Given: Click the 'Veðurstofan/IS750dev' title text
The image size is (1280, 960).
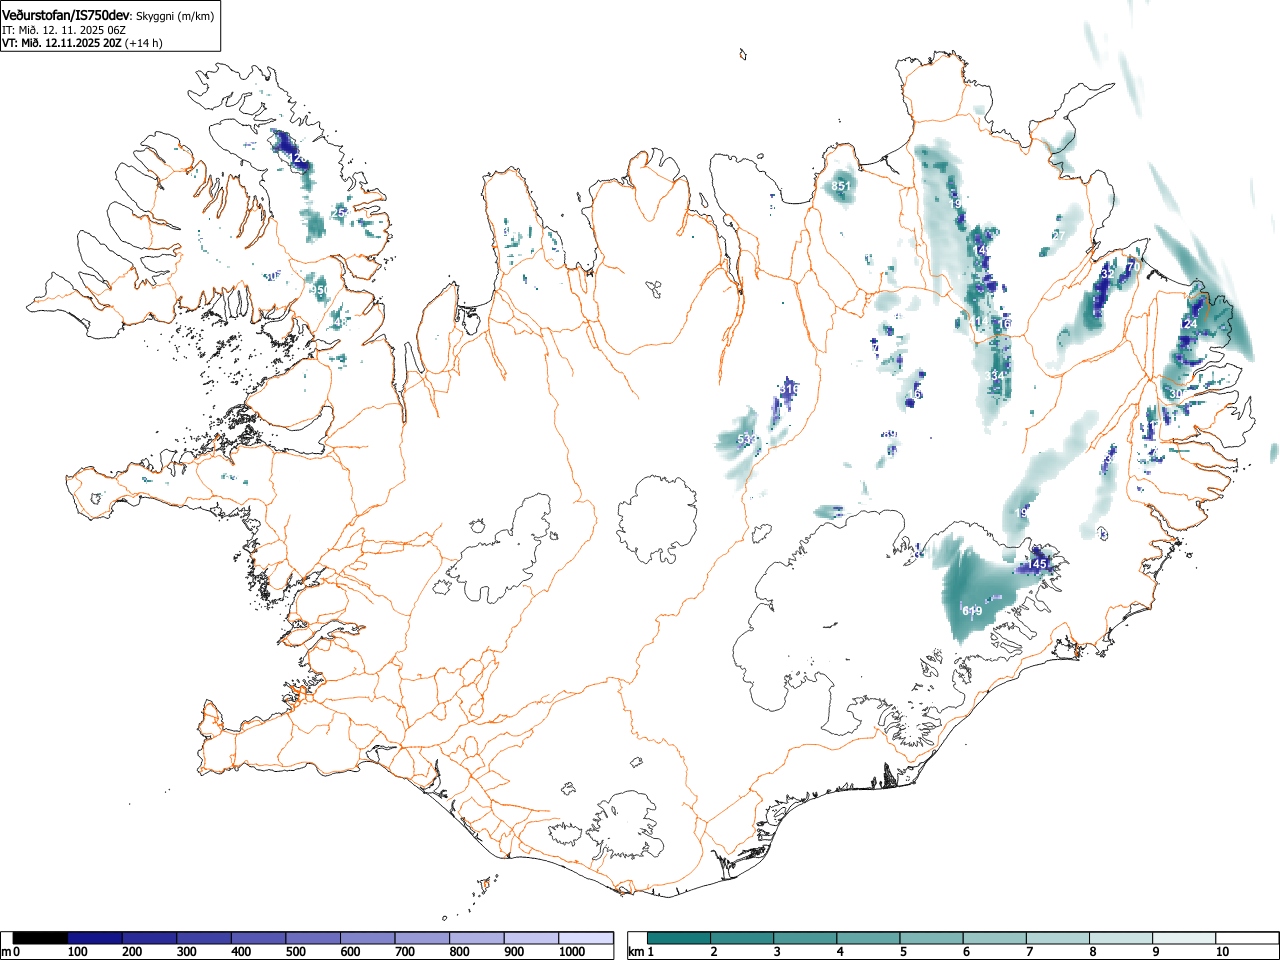Looking at the screenshot, I should pos(66,15).
